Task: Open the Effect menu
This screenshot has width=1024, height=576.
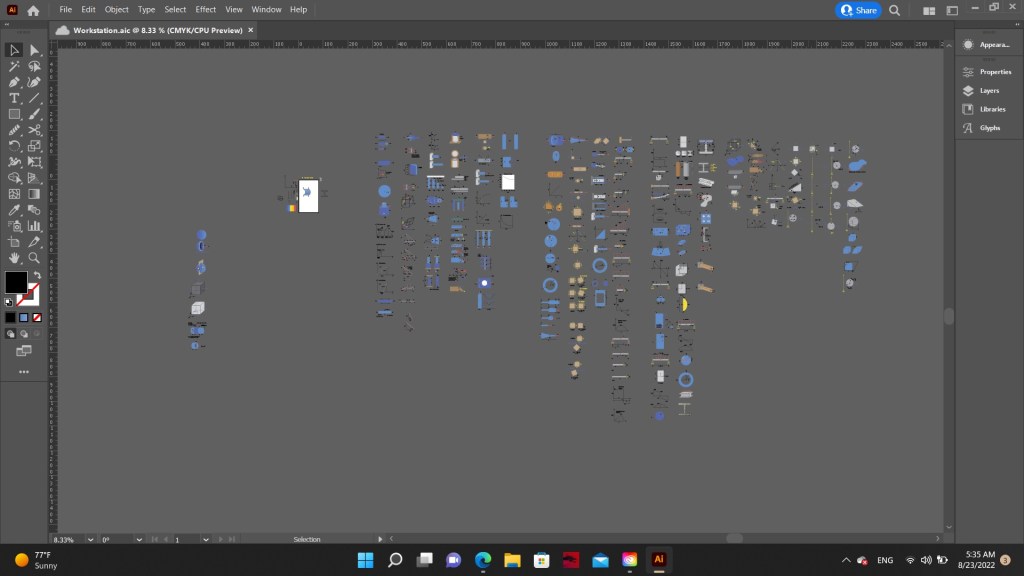Action: pos(206,9)
